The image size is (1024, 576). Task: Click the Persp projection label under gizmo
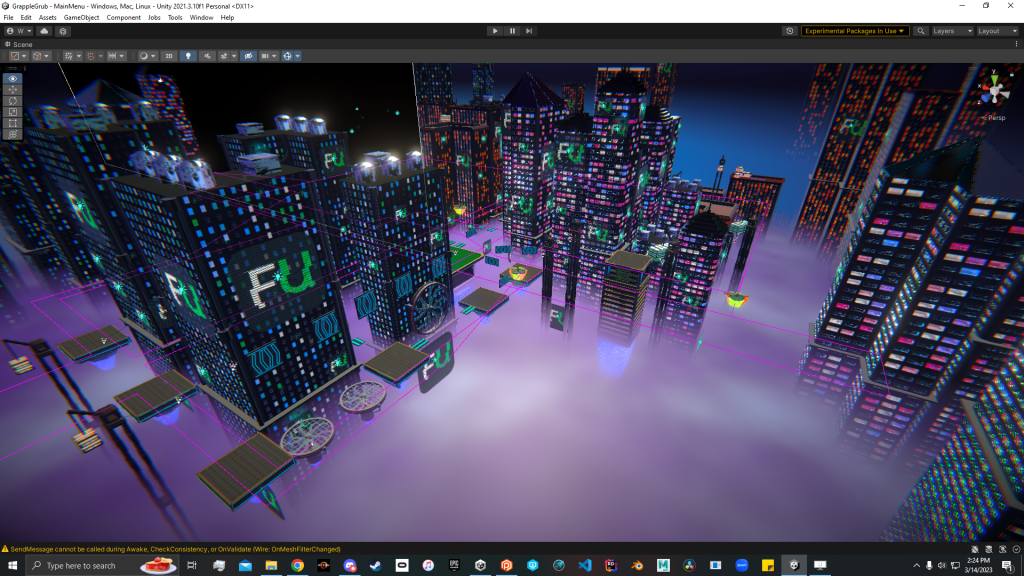point(994,118)
